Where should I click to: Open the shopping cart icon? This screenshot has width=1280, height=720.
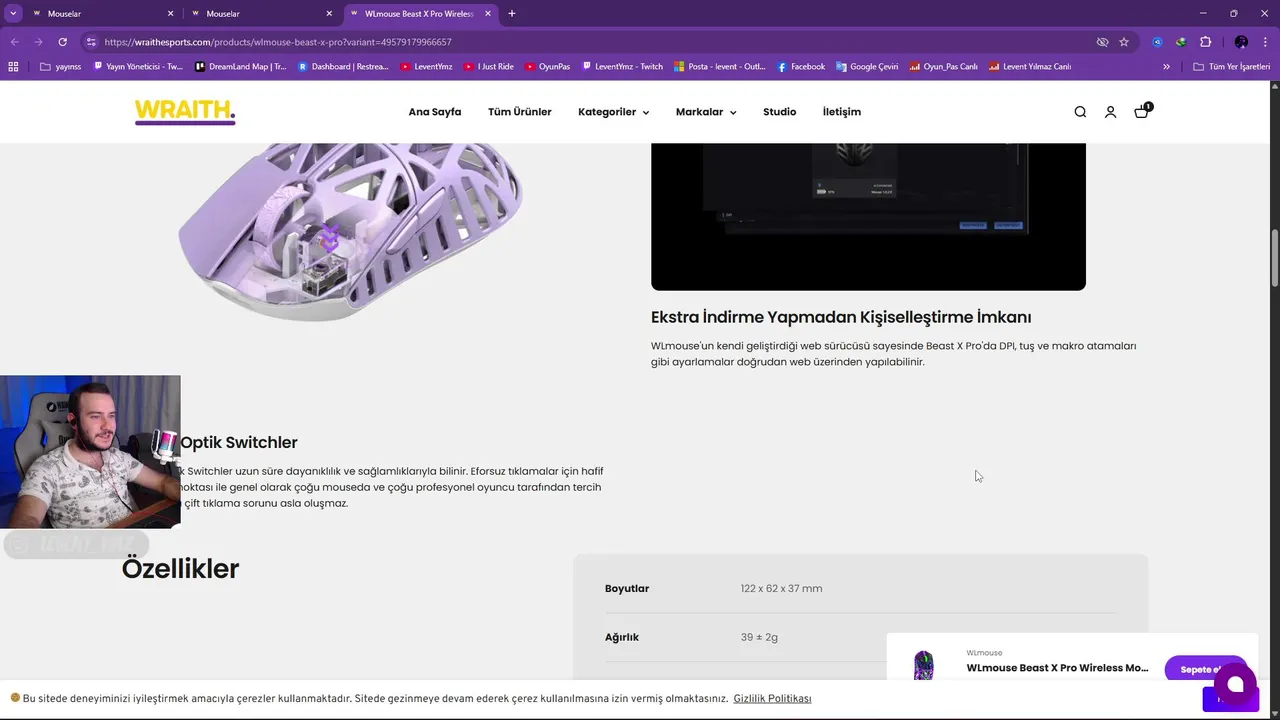click(x=1142, y=111)
